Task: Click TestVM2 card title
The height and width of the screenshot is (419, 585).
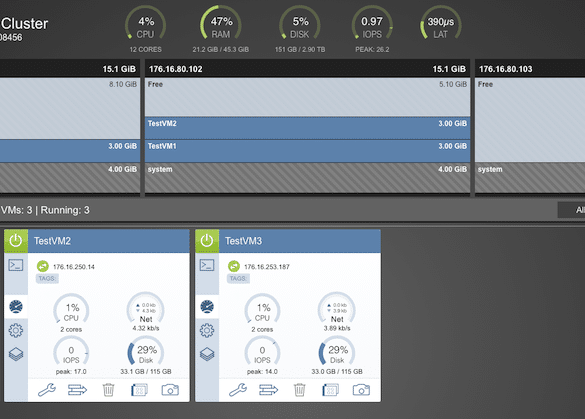Action: coord(52,241)
